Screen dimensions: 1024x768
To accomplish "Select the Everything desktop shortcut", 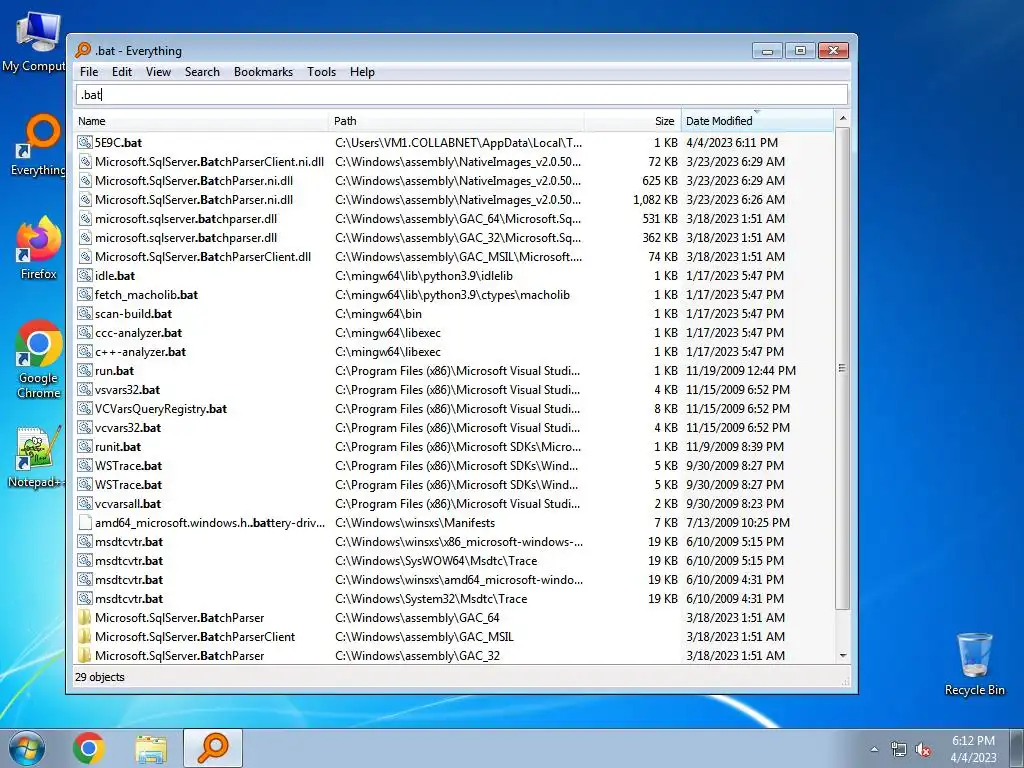I will click(x=38, y=145).
